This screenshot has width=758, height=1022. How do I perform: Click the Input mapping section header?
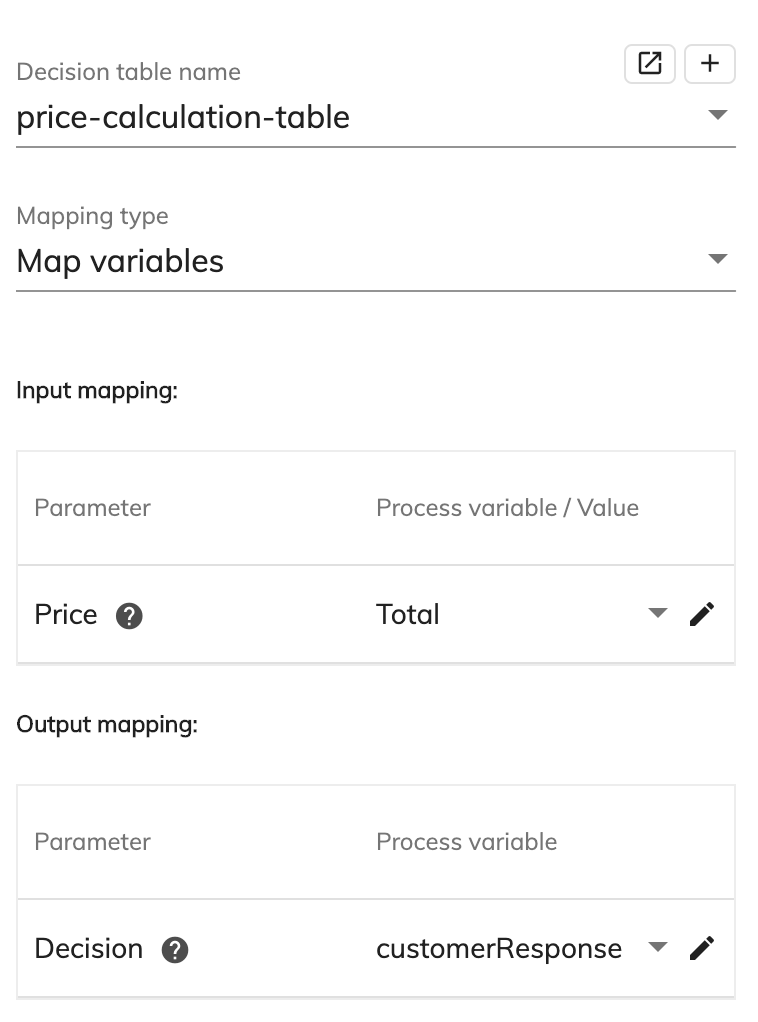click(95, 391)
